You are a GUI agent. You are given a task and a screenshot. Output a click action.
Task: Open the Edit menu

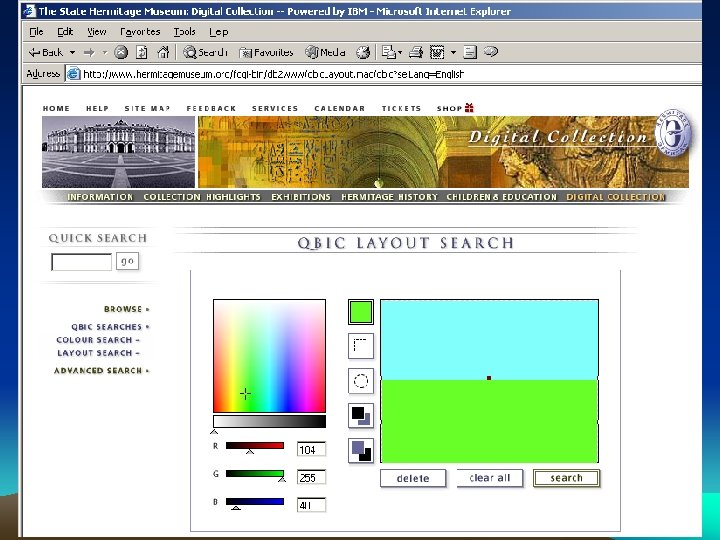click(65, 32)
